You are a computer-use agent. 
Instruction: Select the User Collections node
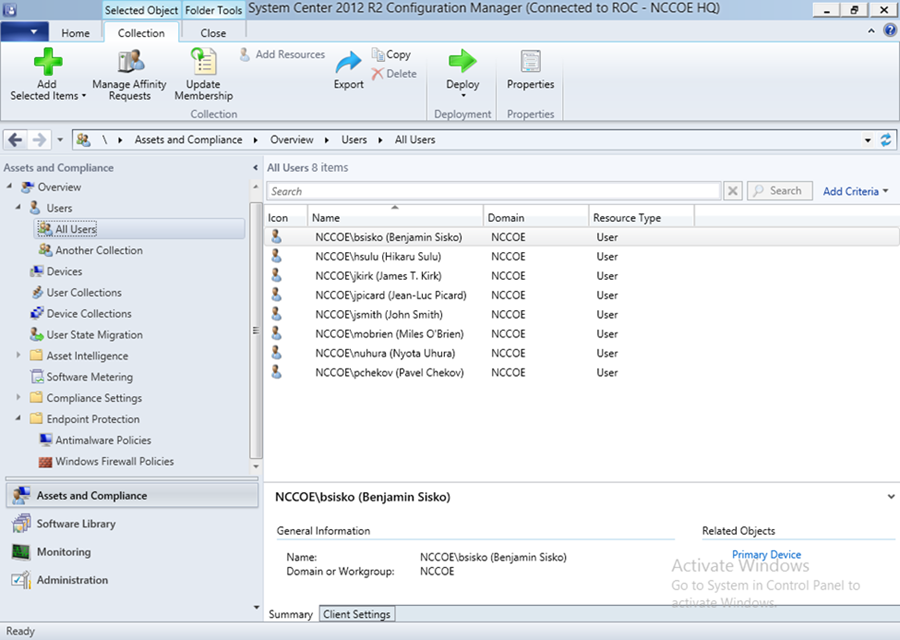tap(84, 293)
